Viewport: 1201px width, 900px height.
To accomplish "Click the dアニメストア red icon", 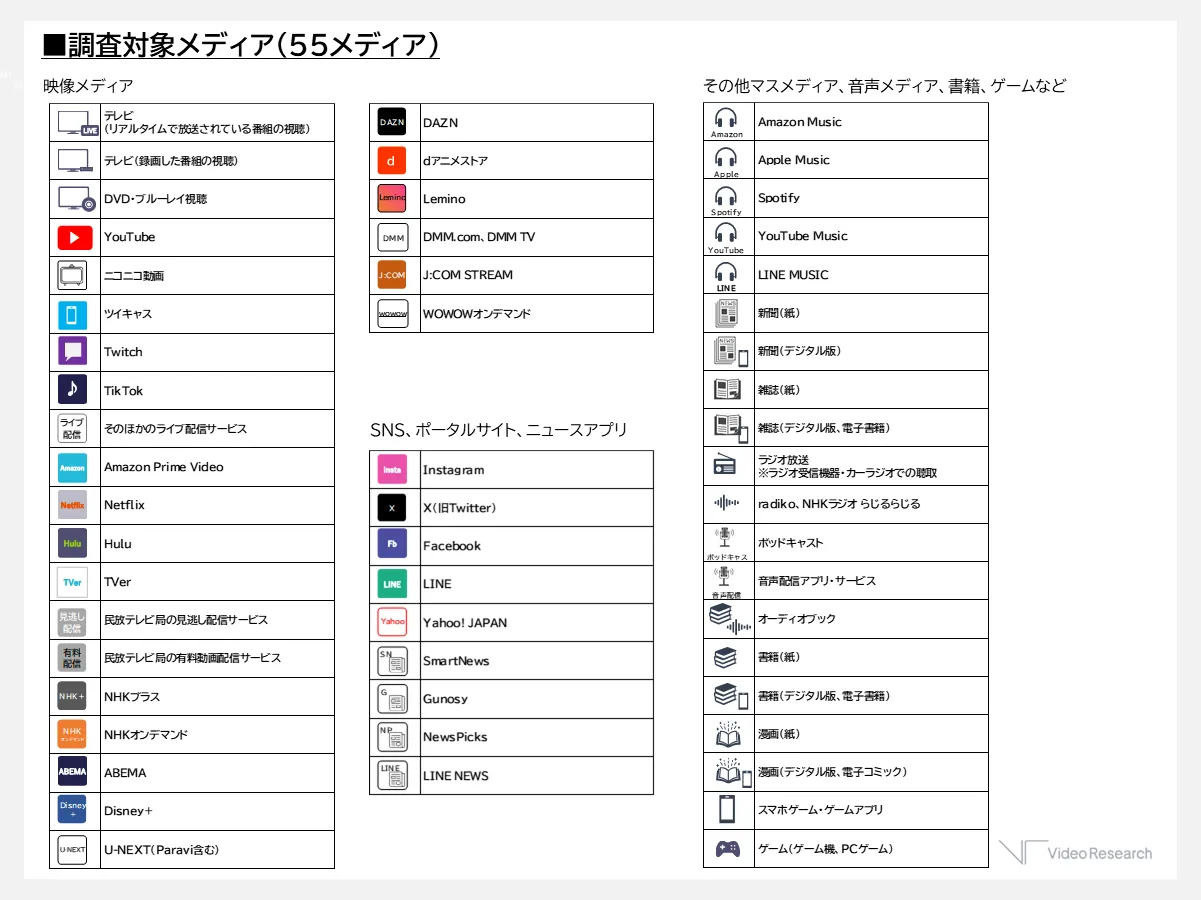I will click(x=392, y=161).
